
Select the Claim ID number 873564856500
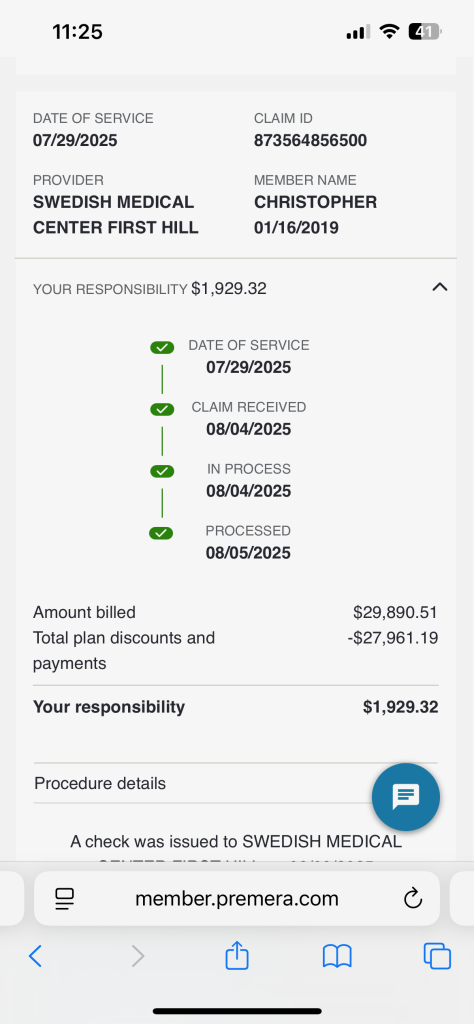point(310,140)
